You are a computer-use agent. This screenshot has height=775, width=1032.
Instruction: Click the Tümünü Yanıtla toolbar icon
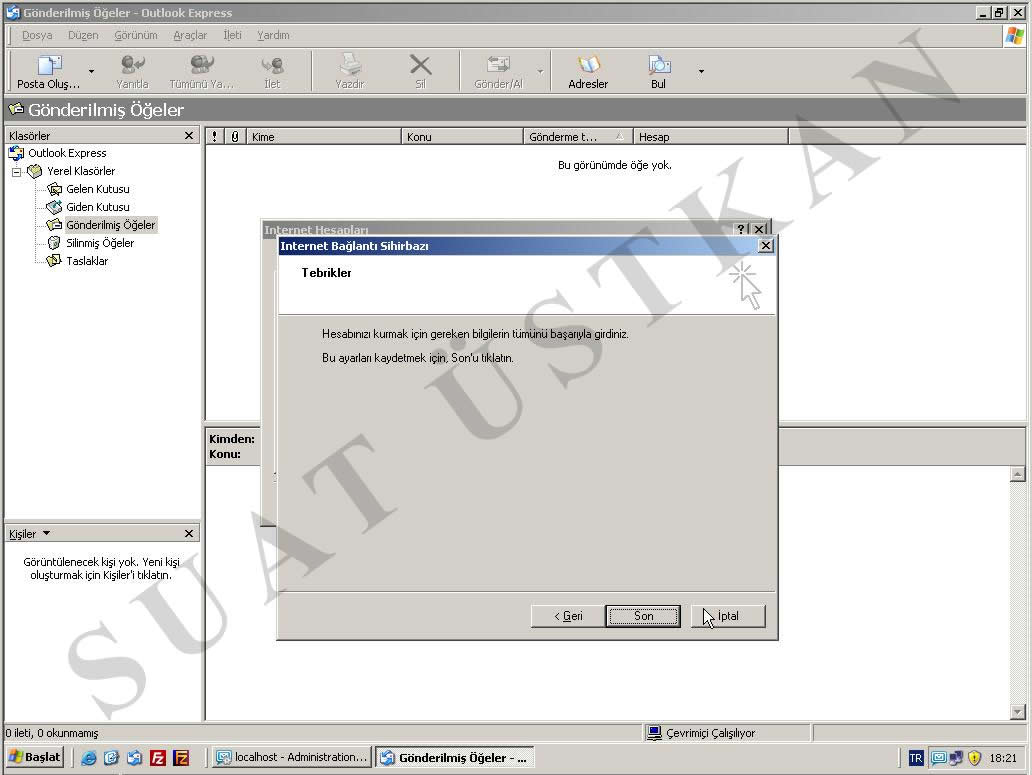(201, 71)
